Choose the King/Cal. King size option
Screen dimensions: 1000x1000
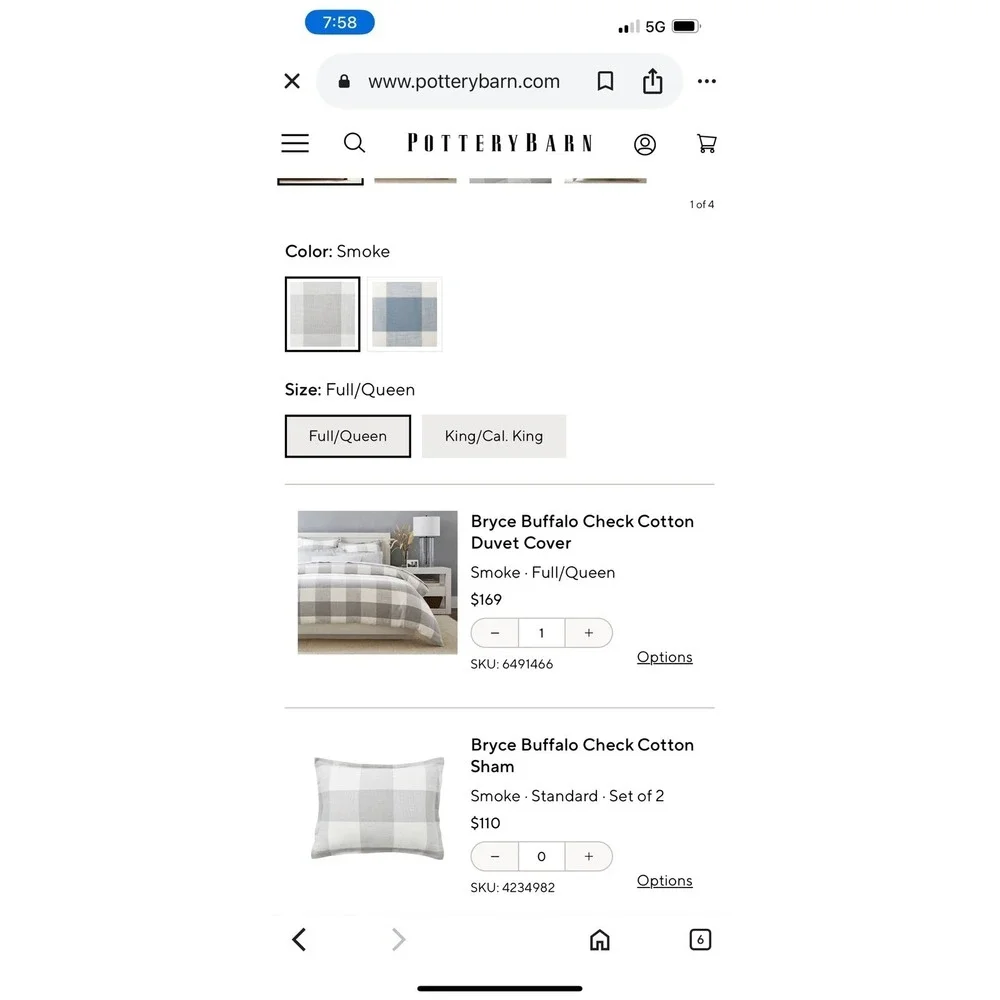494,436
